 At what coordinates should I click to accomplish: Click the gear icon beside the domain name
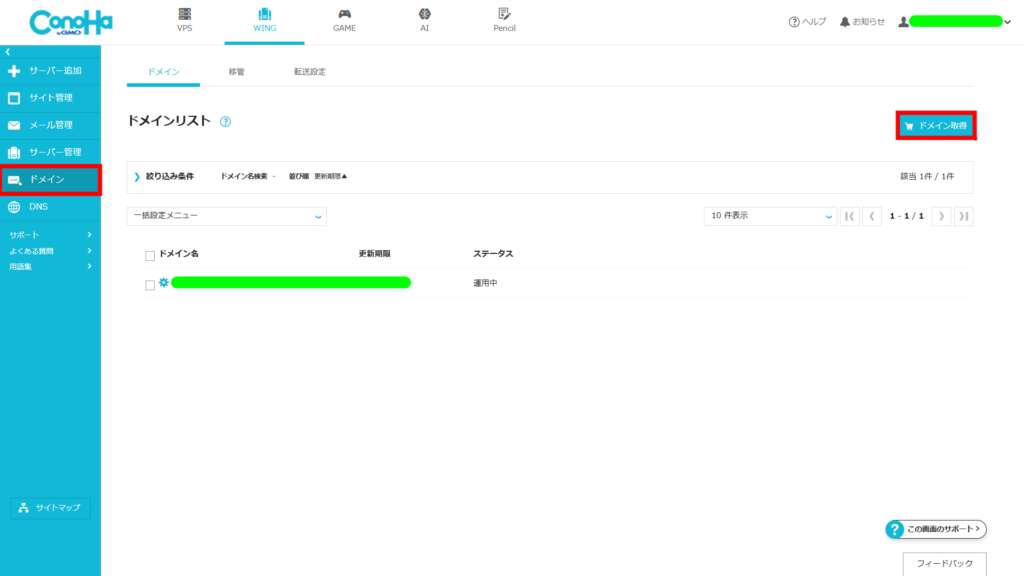tap(164, 283)
